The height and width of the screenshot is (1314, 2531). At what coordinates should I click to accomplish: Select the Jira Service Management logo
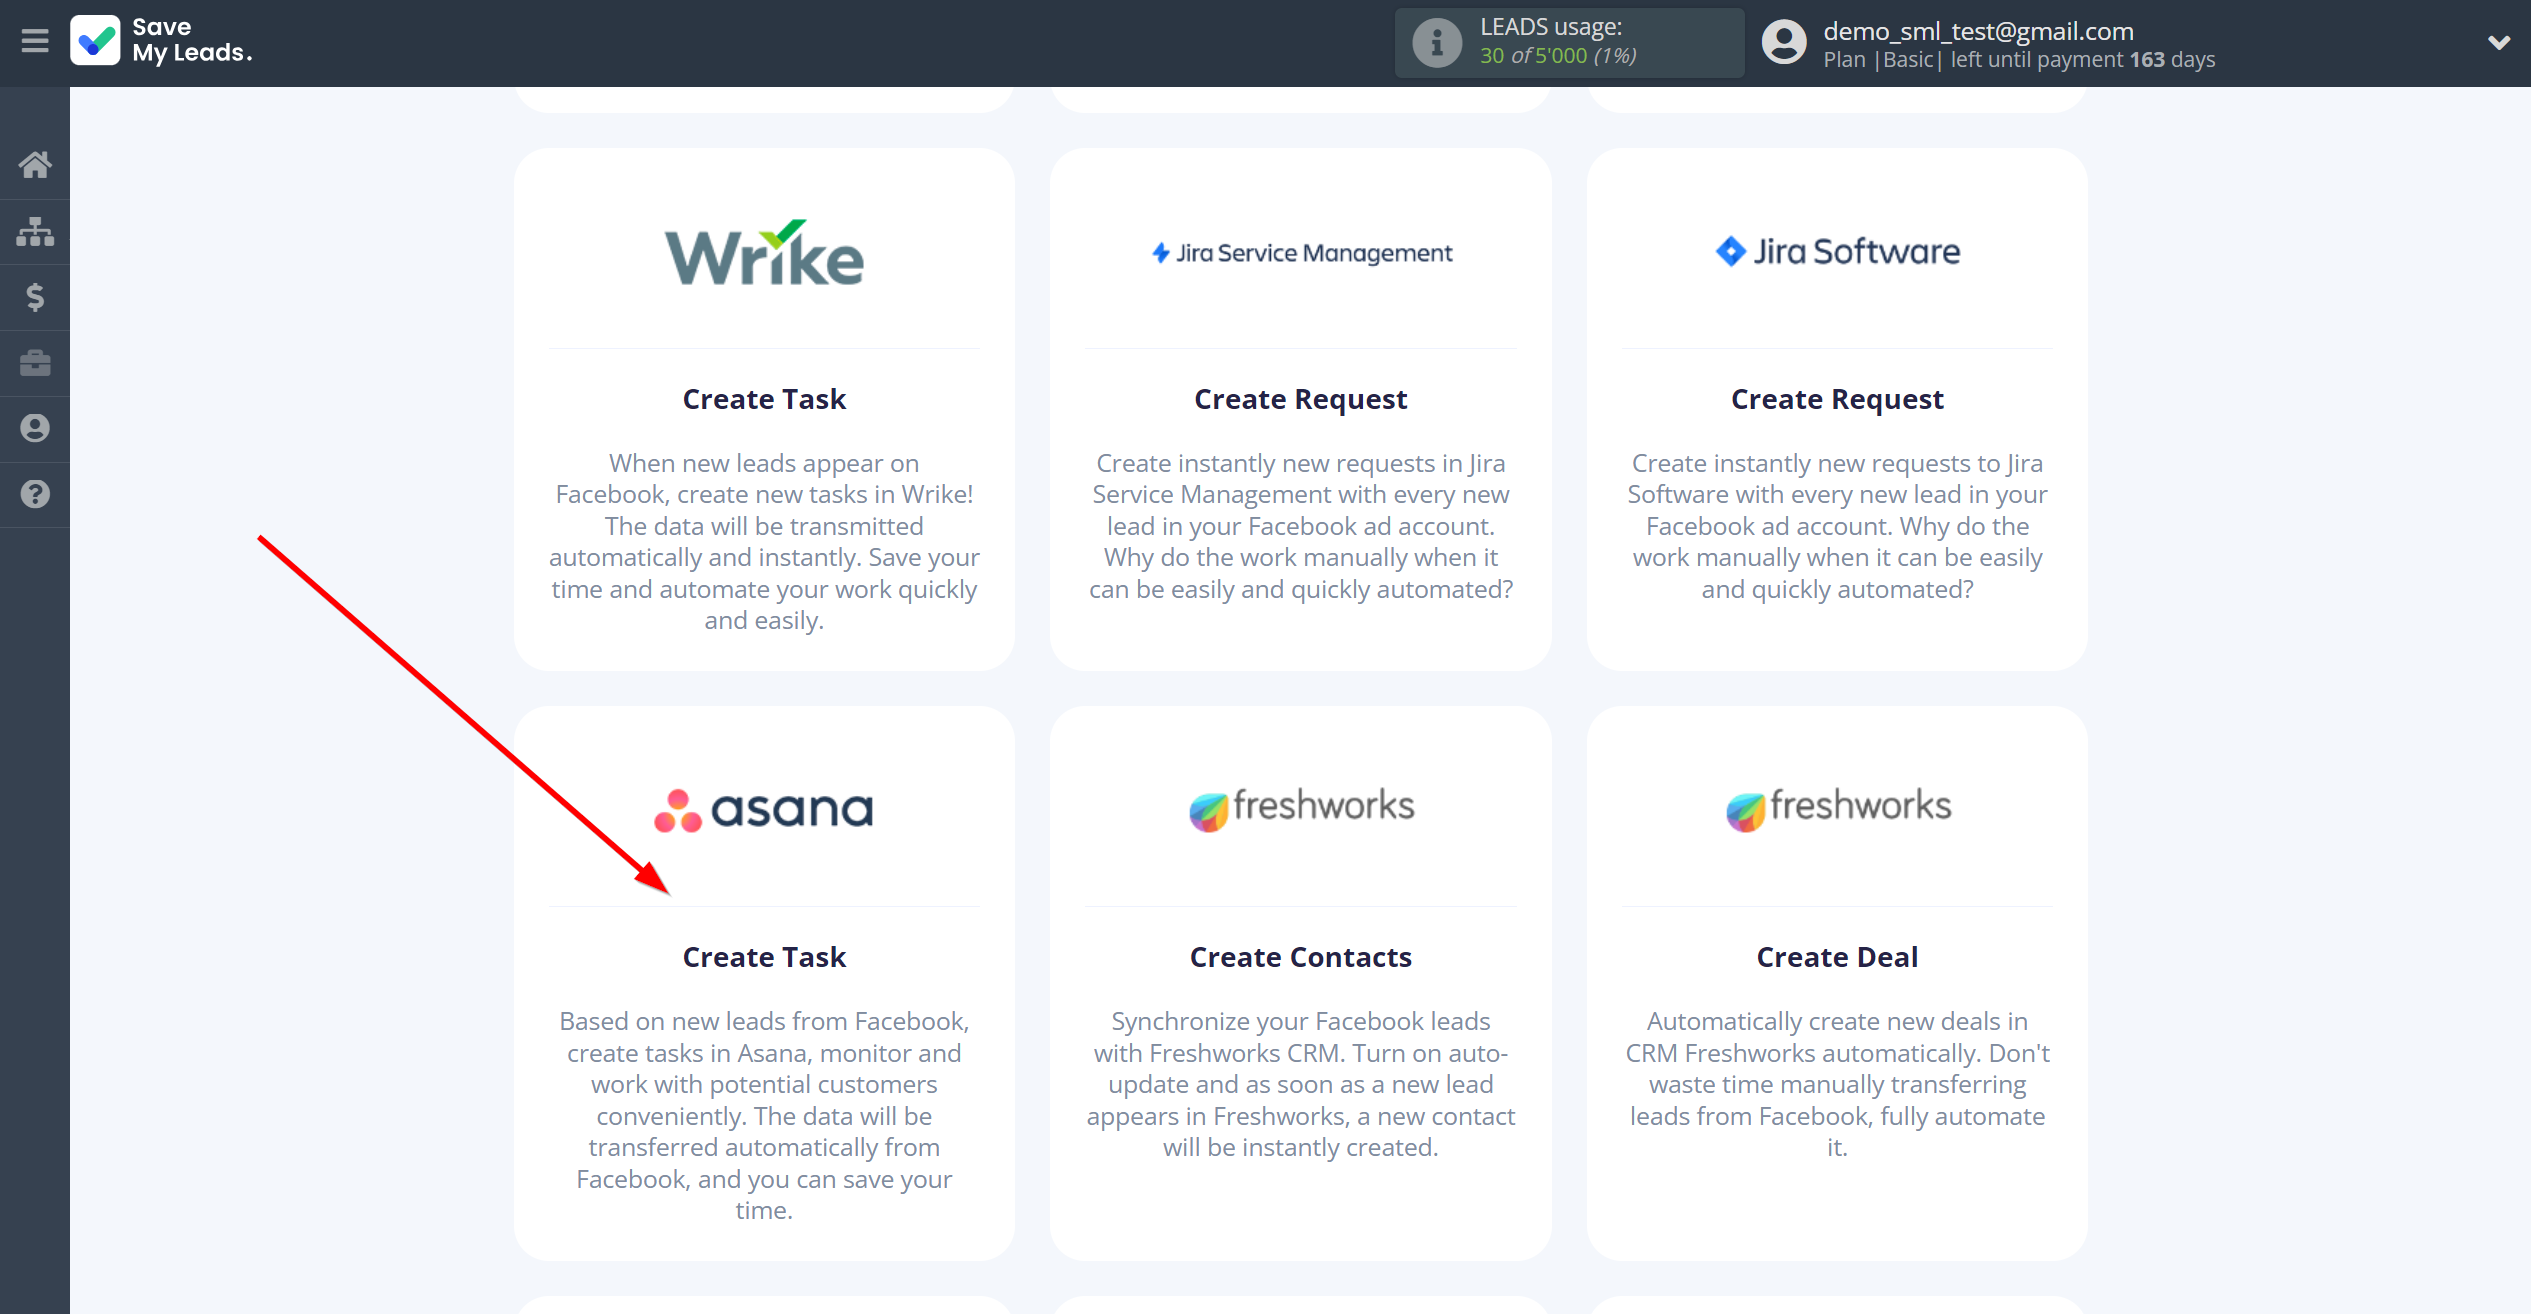coord(1301,253)
